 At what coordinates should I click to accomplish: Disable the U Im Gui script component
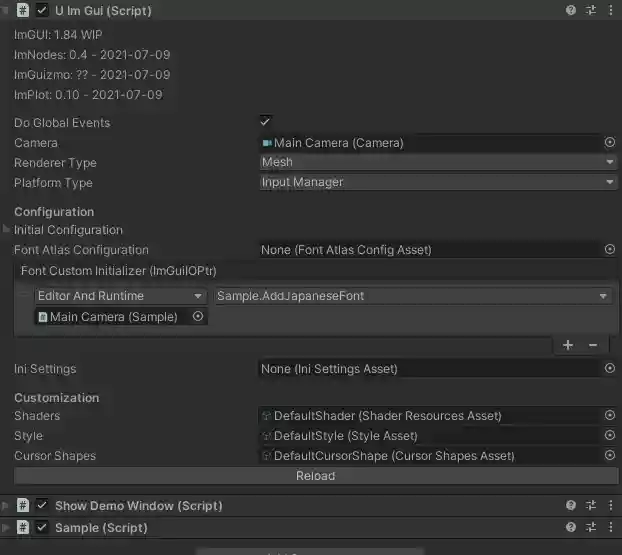pyautogui.click(x=42, y=10)
